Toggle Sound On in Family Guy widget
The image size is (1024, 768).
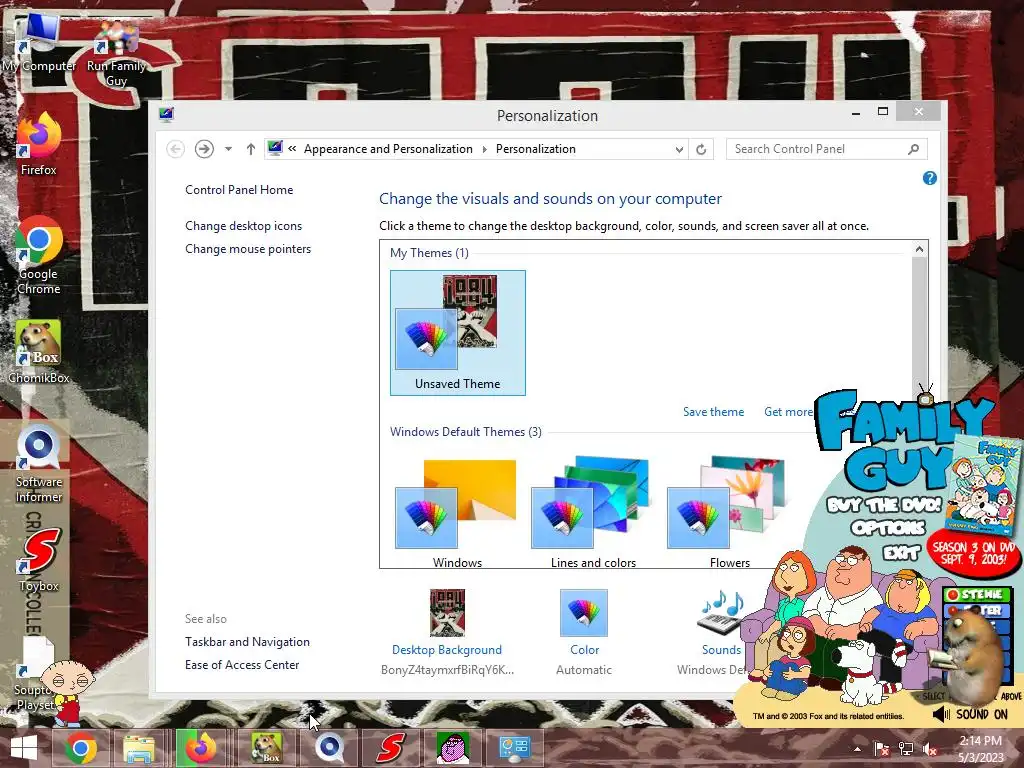pyautogui.click(x=971, y=714)
